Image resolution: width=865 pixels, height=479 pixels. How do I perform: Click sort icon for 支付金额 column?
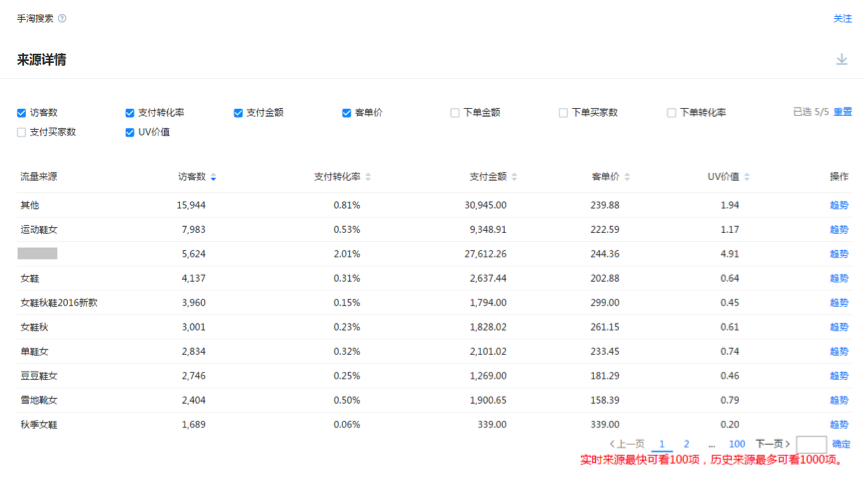[515, 177]
